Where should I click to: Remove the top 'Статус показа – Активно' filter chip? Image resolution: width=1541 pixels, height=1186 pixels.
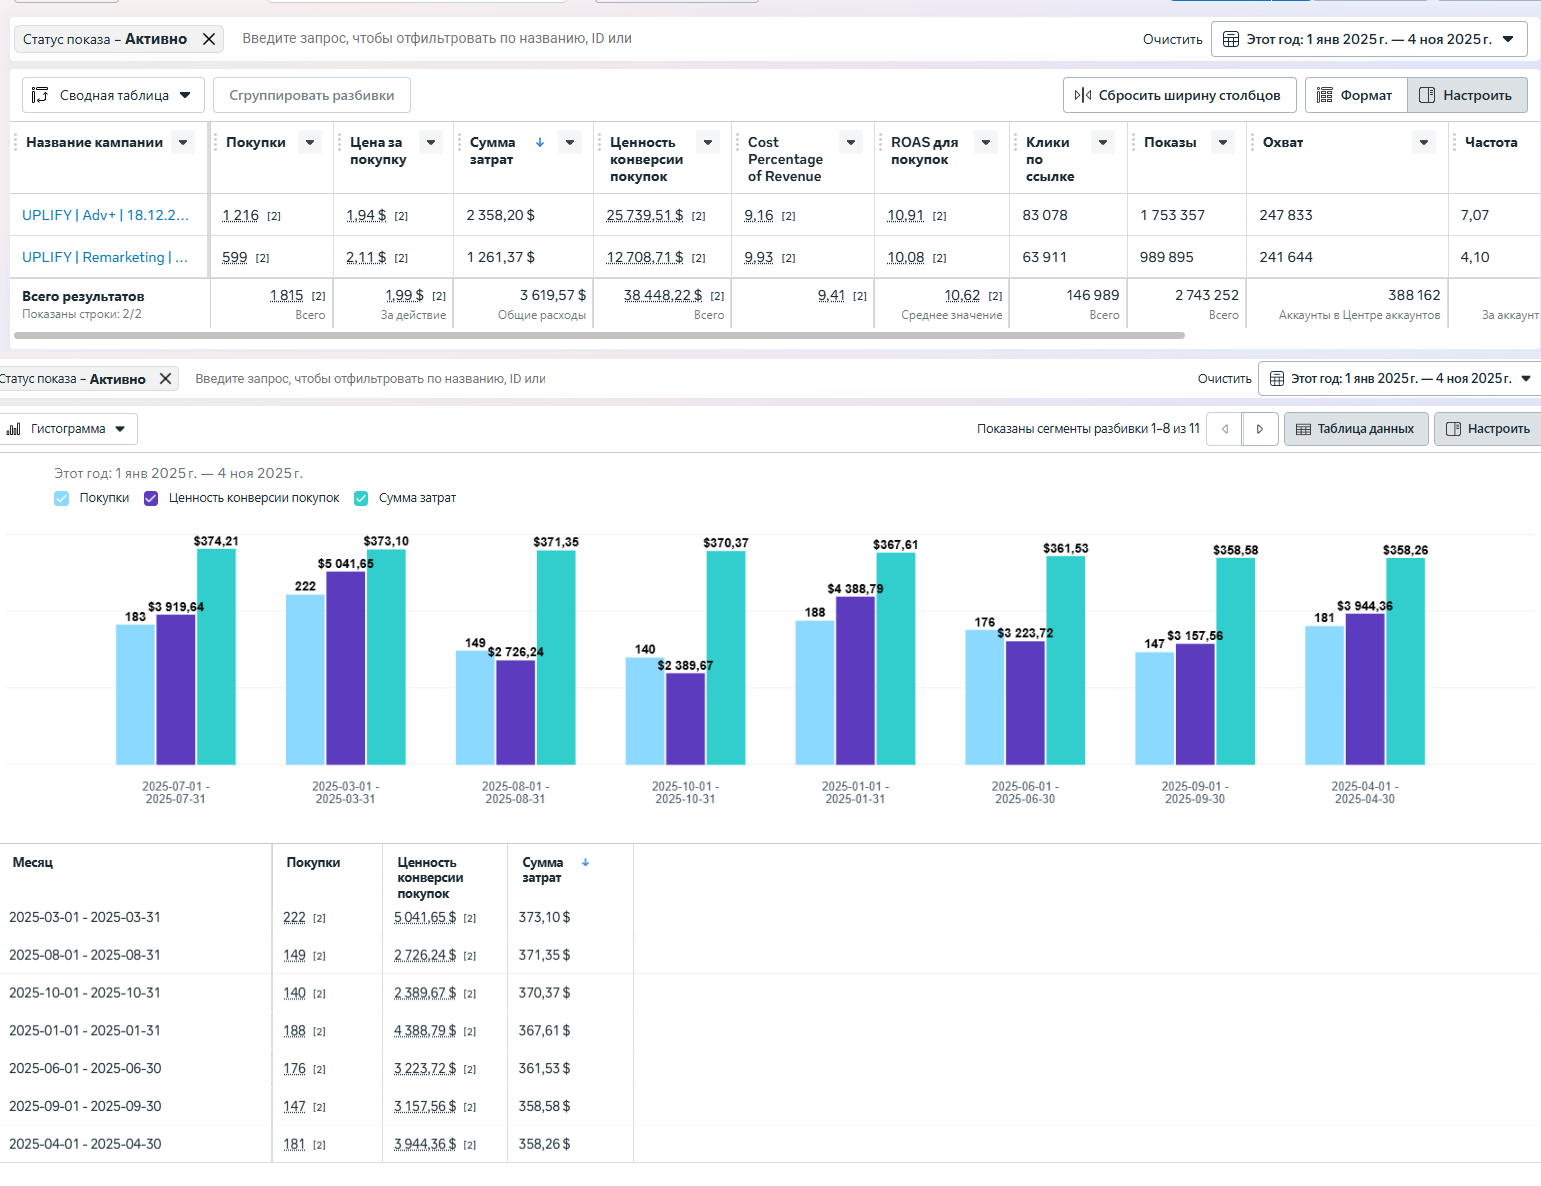(208, 39)
